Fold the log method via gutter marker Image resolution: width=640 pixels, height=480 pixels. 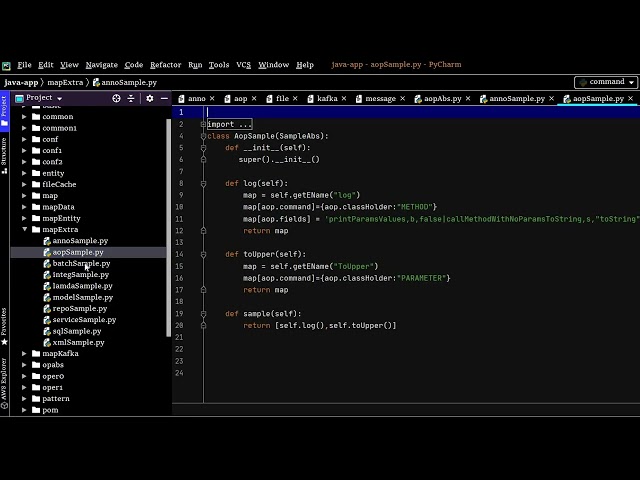[203, 184]
